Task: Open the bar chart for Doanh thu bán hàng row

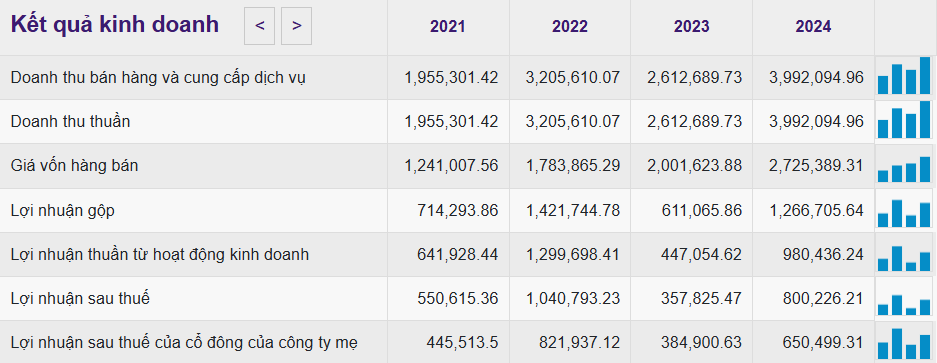Action: (x=904, y=76)
